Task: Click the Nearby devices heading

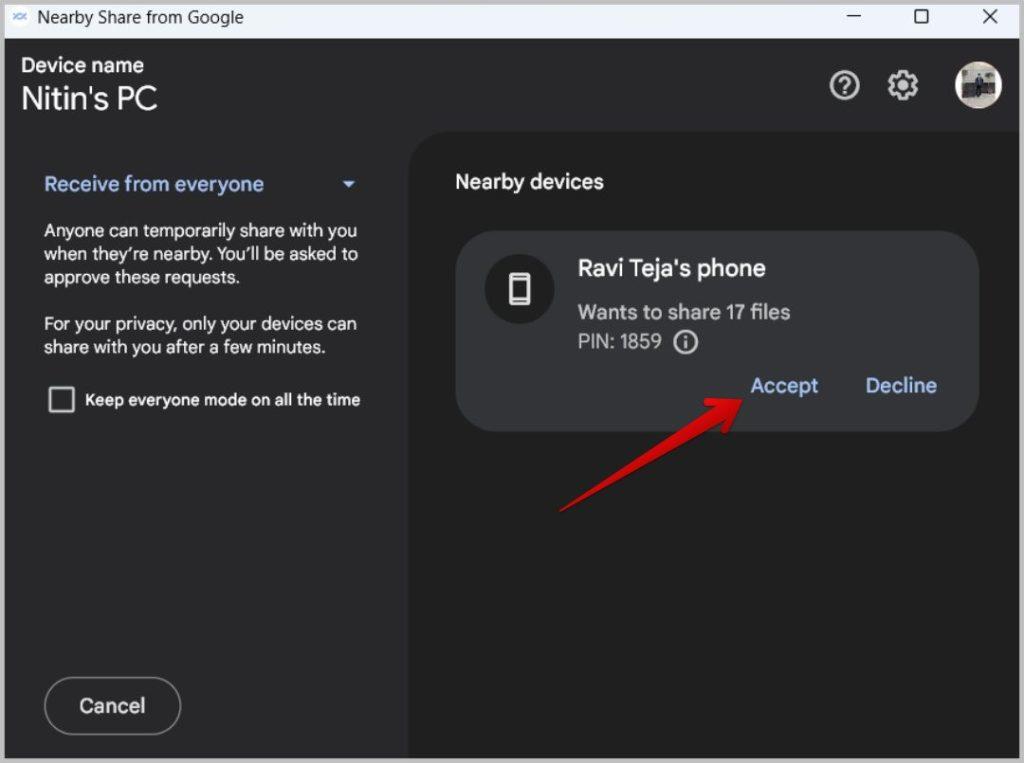Action: [x=529, y=182]
